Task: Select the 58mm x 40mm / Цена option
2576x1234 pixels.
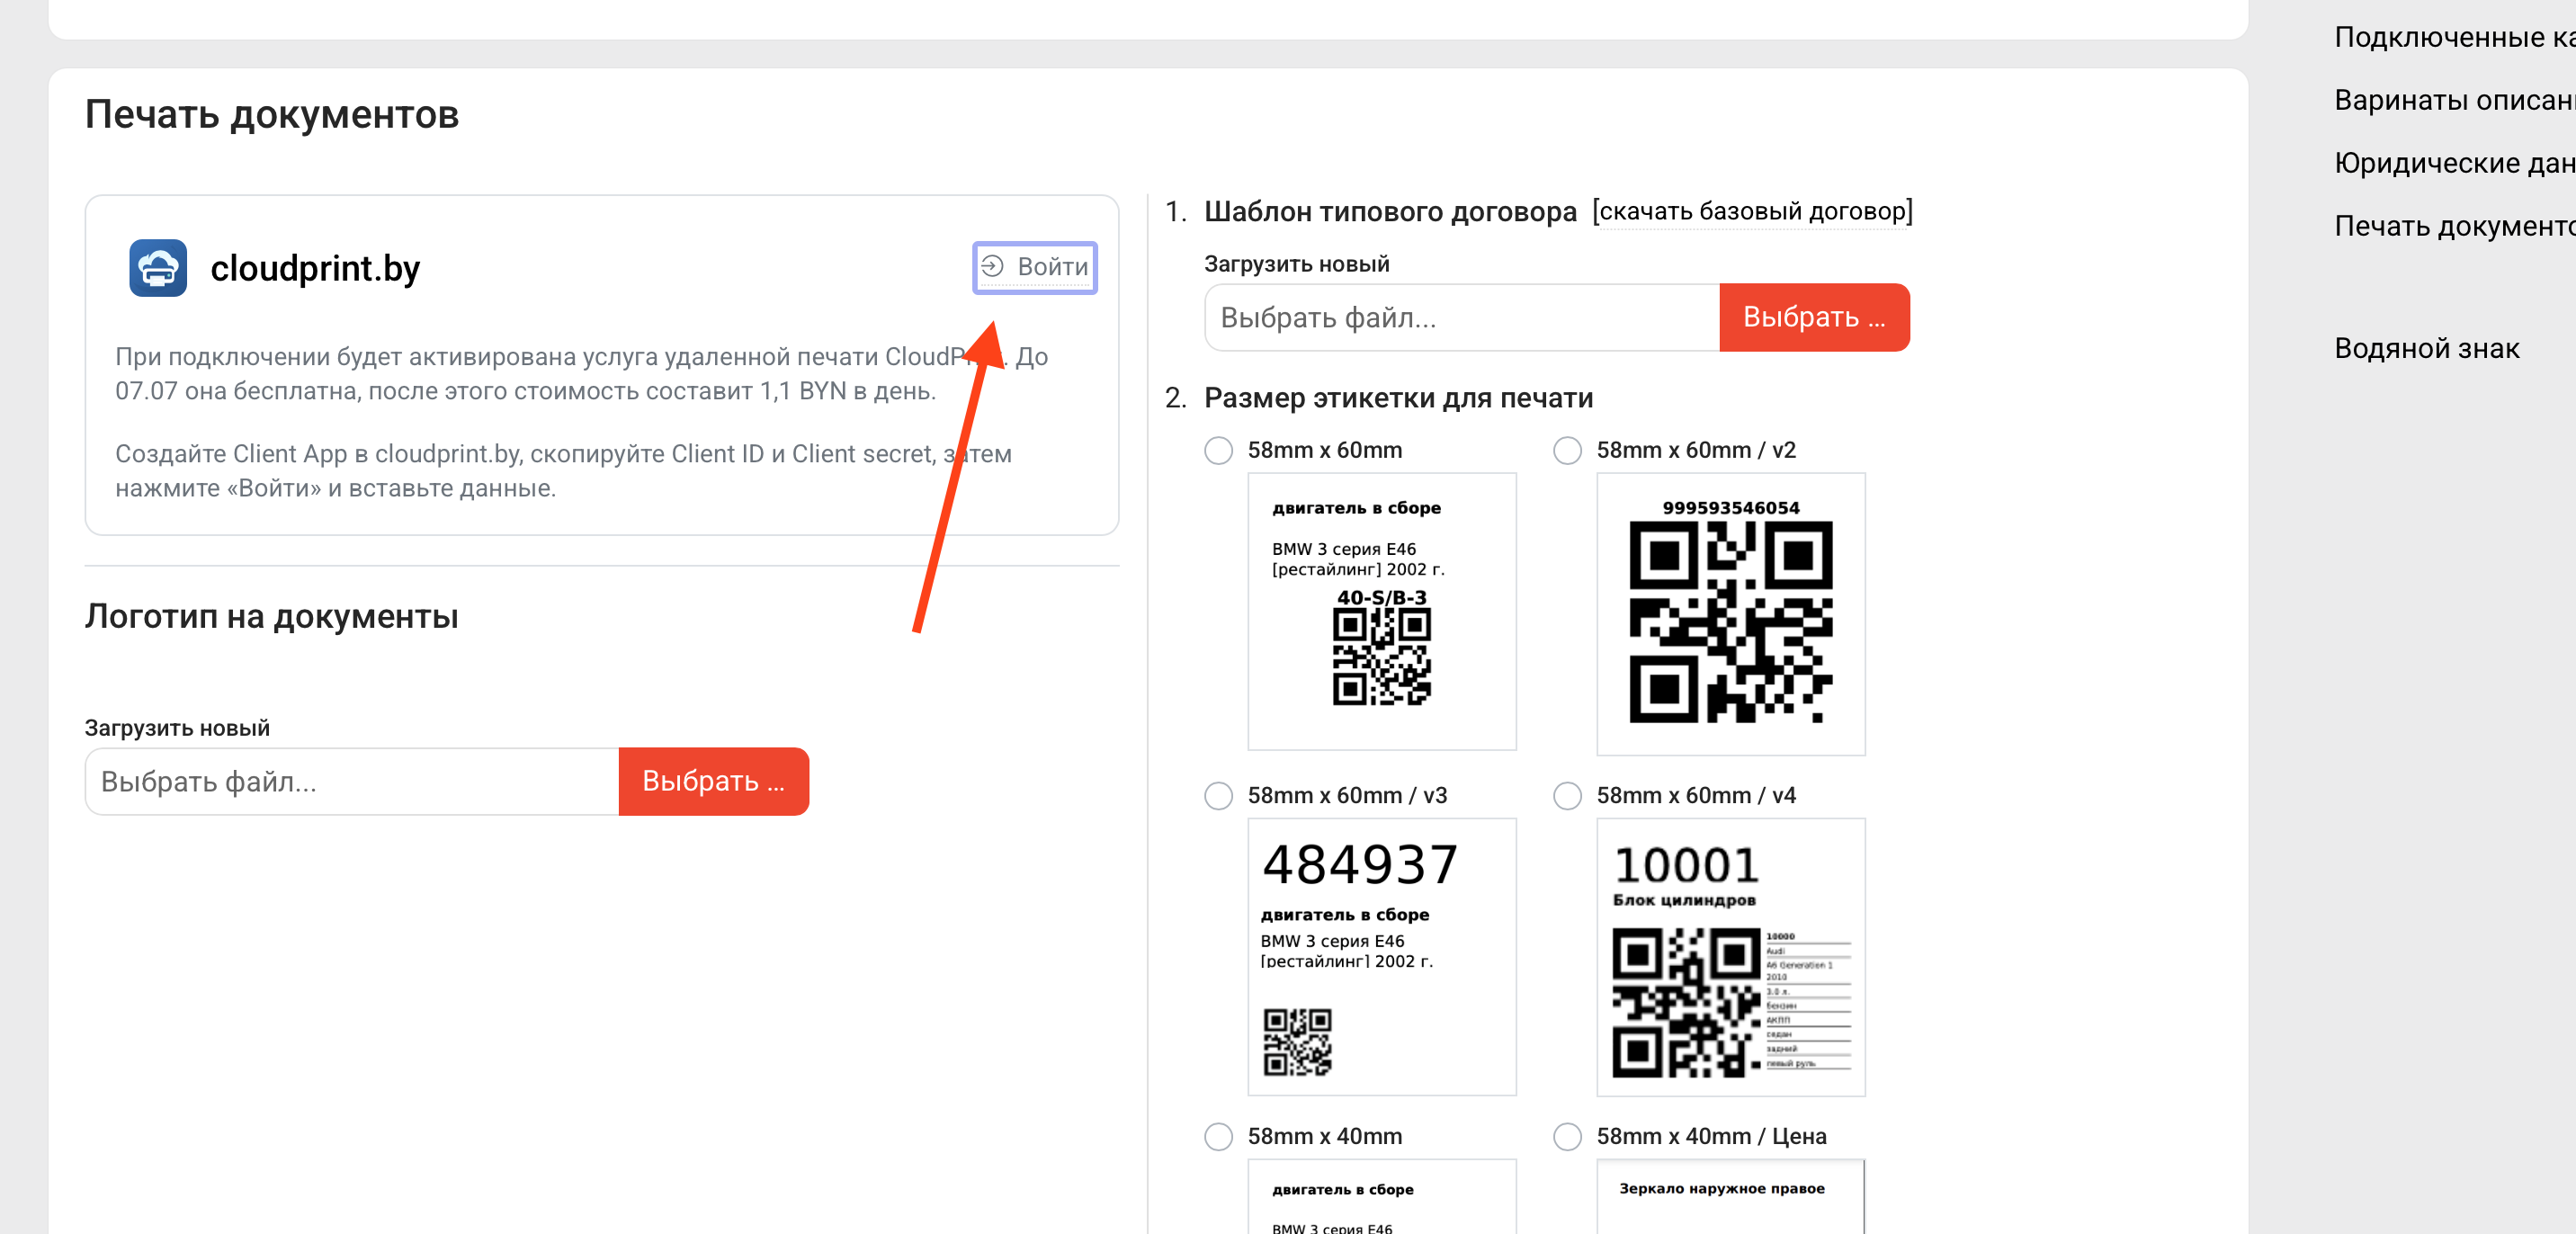Action: click(1567, 1136)
